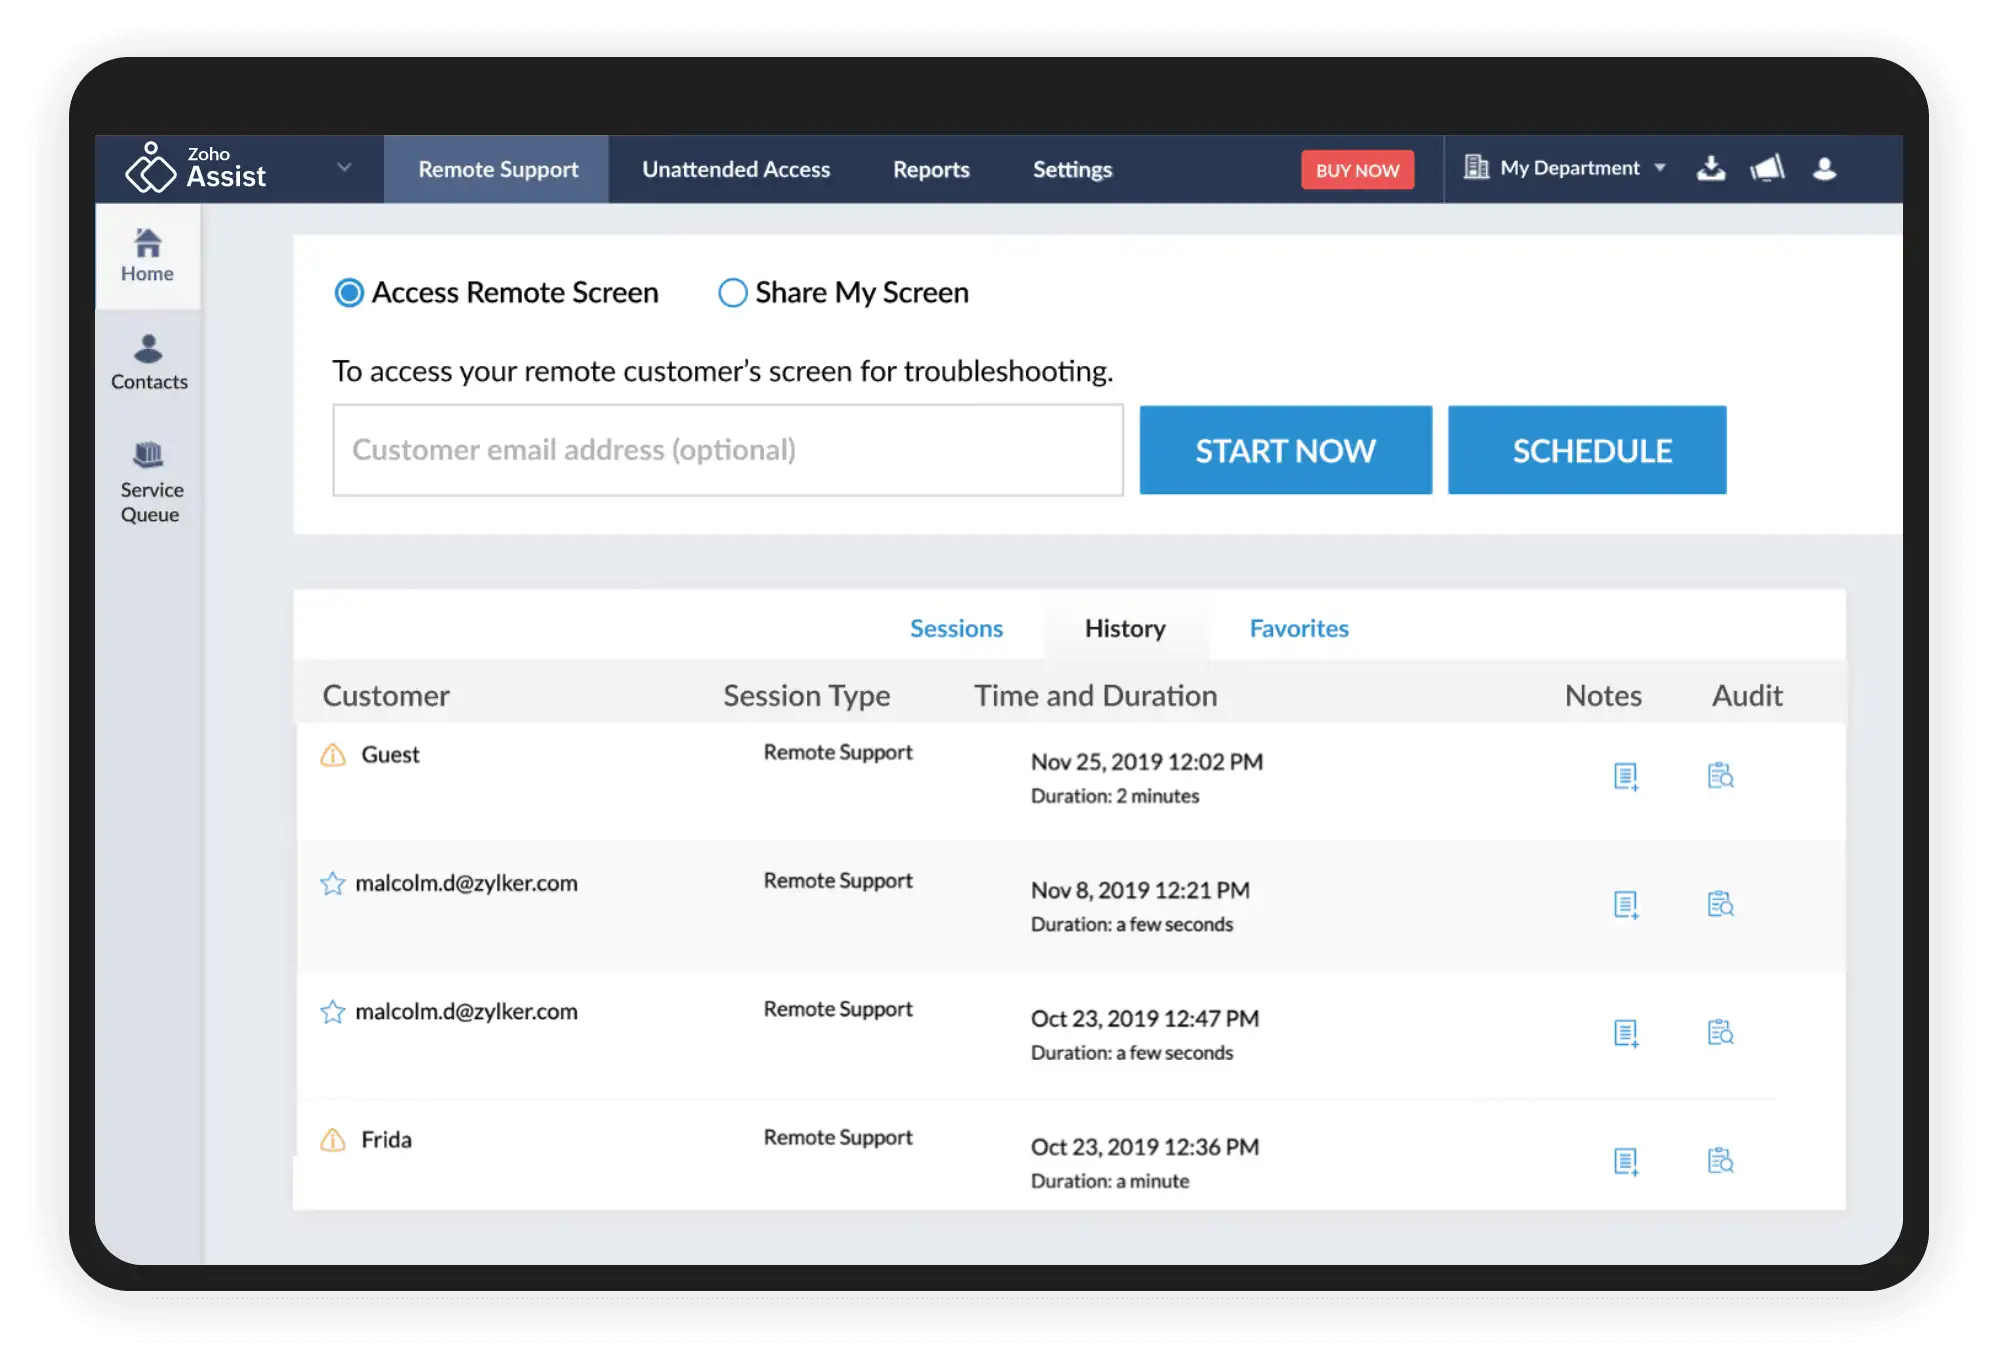1998x1365 pixels.
Task: Click Remote Support type in Frida row
Action: pos(838,1137)
